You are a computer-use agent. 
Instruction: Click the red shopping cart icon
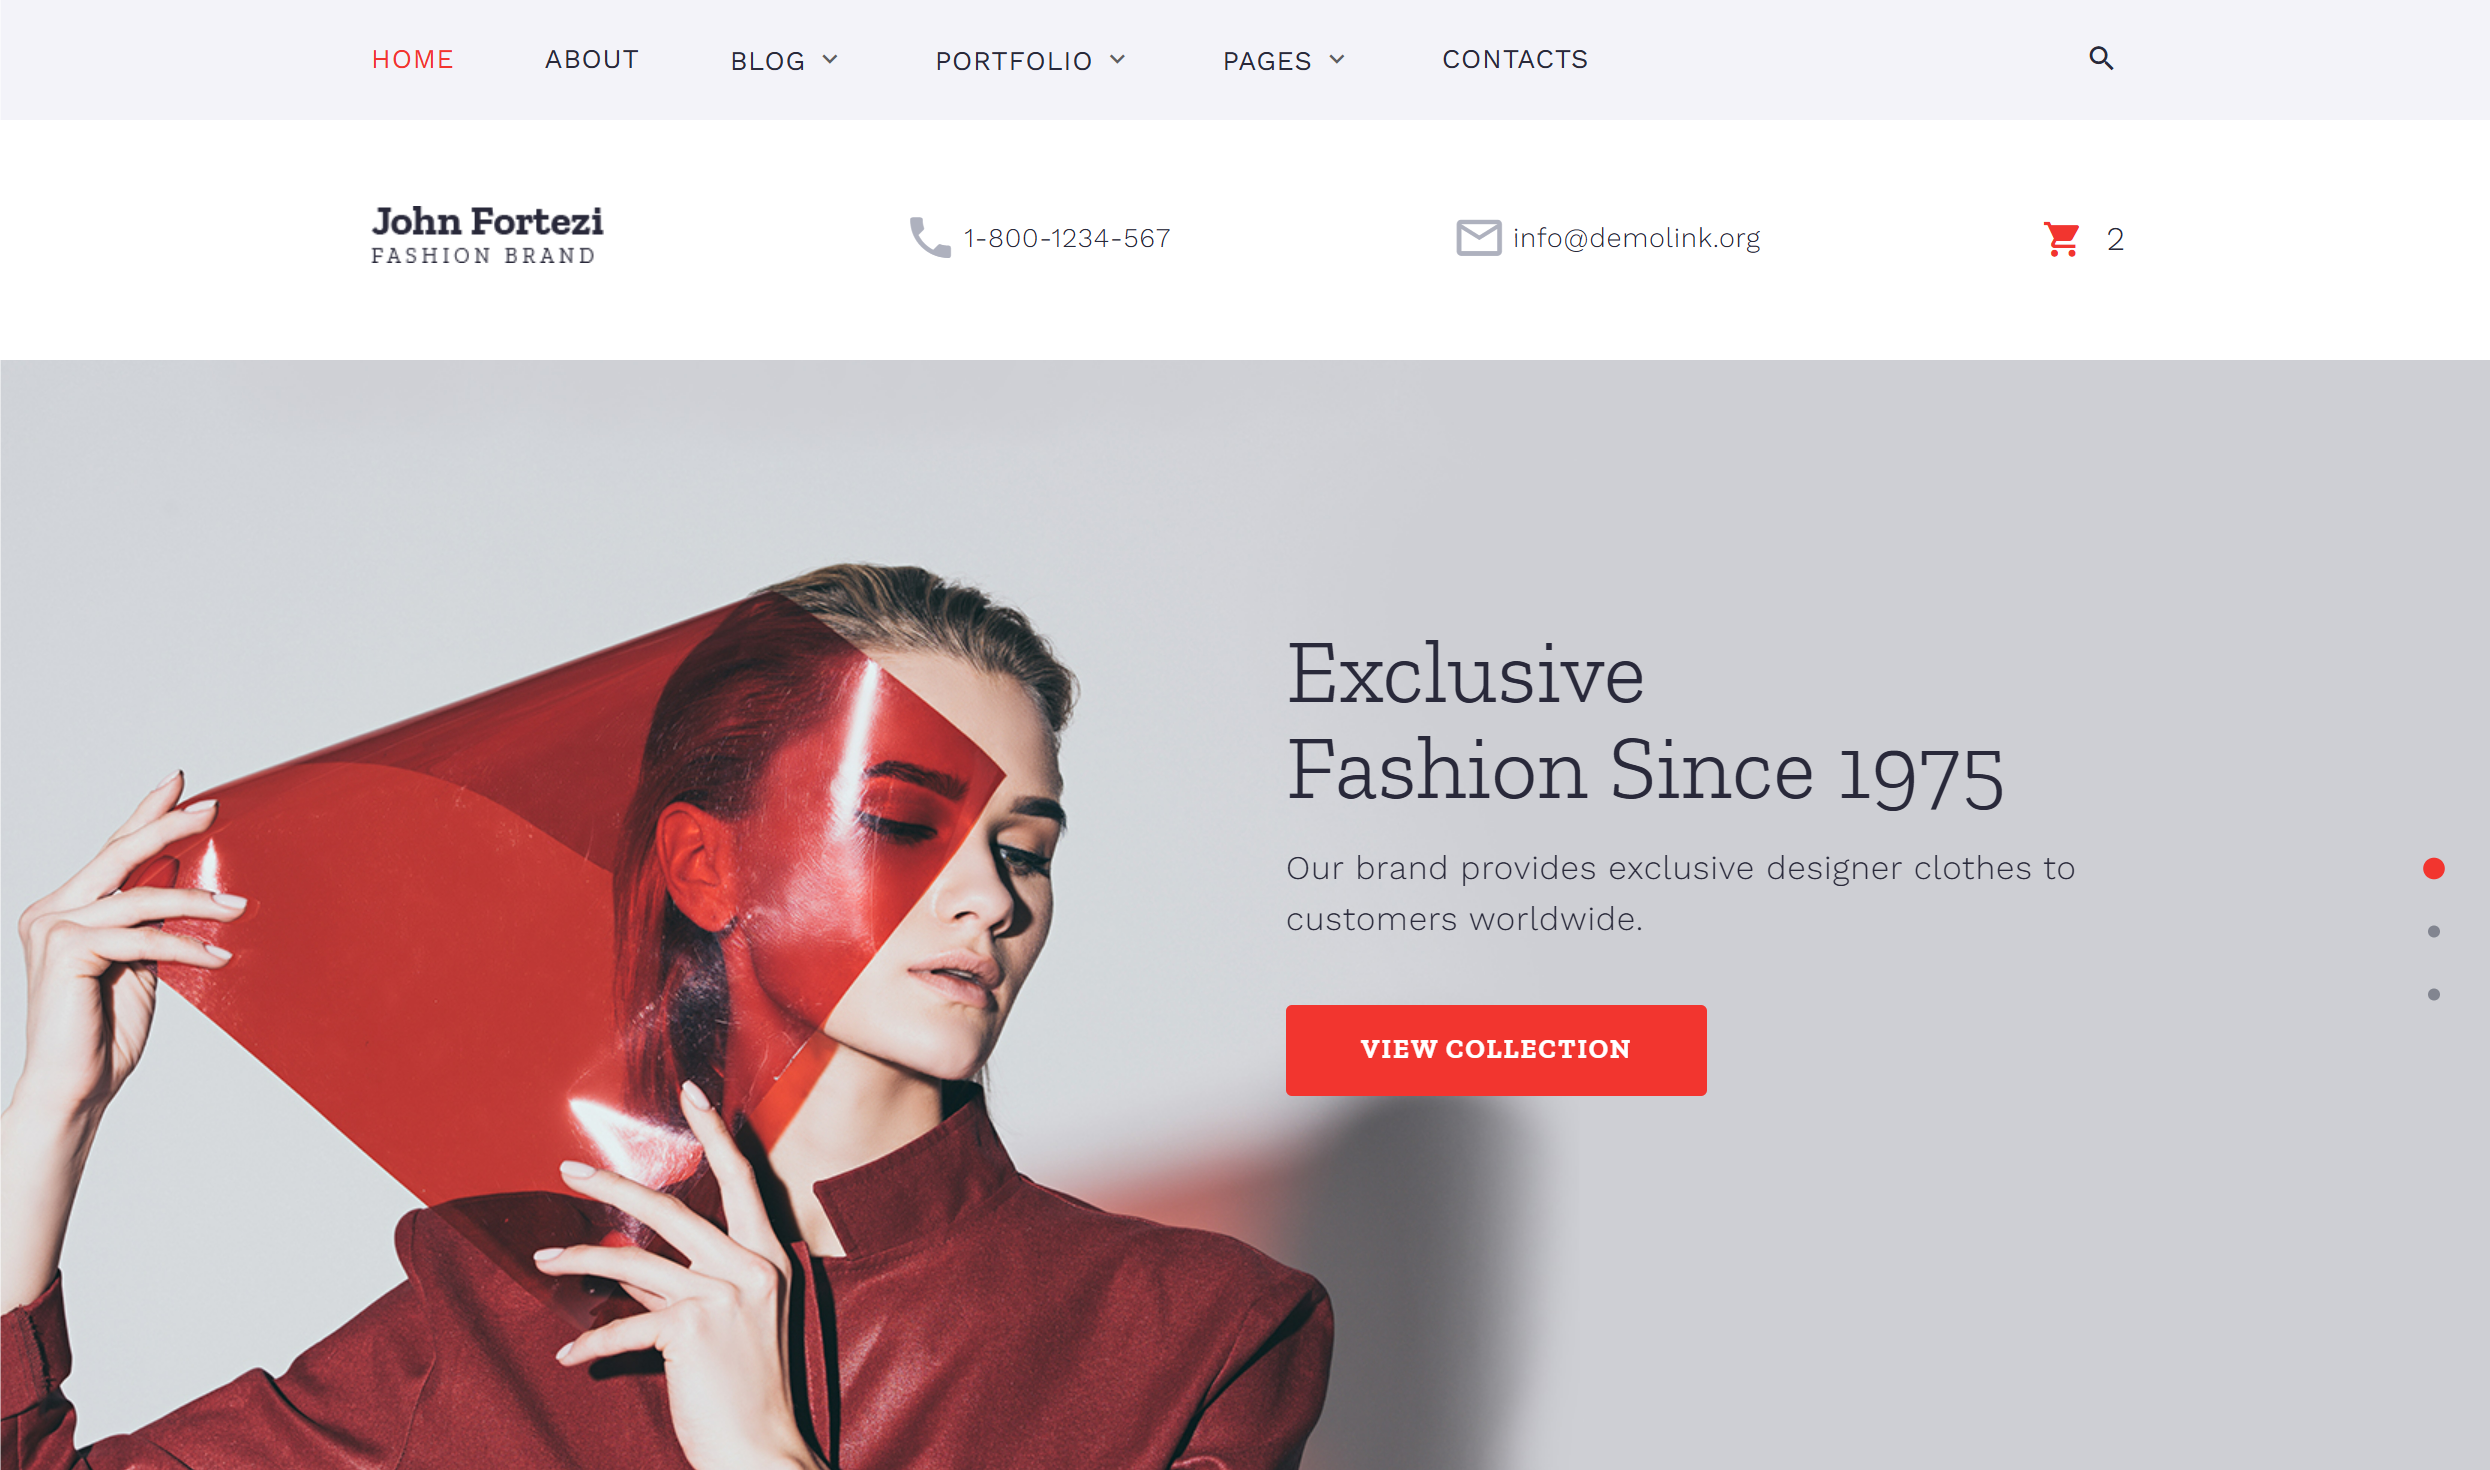tap(2062, 238)
